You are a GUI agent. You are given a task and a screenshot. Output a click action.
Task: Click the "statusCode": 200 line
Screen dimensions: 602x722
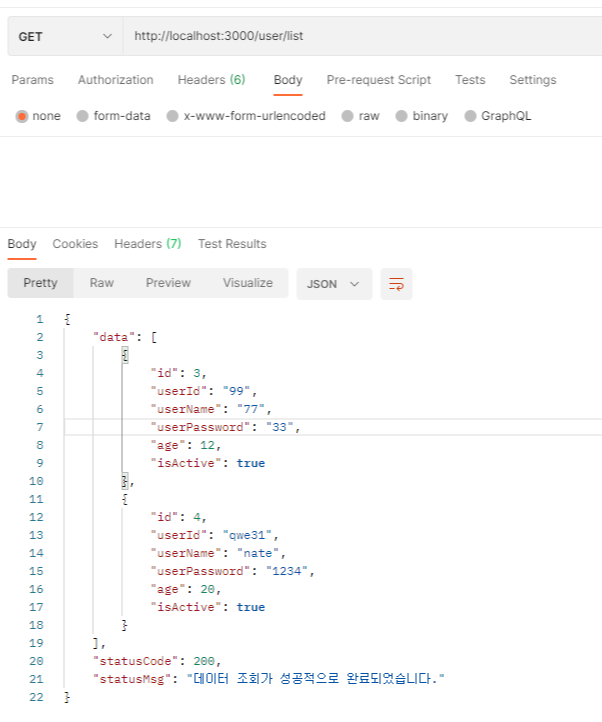coord(157,661)
